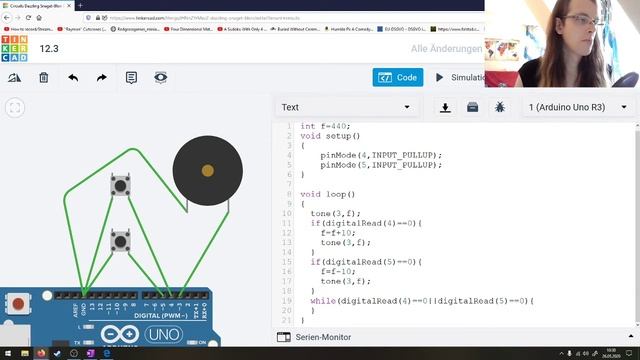Open the notification center in taskbar

click(629, 353)
